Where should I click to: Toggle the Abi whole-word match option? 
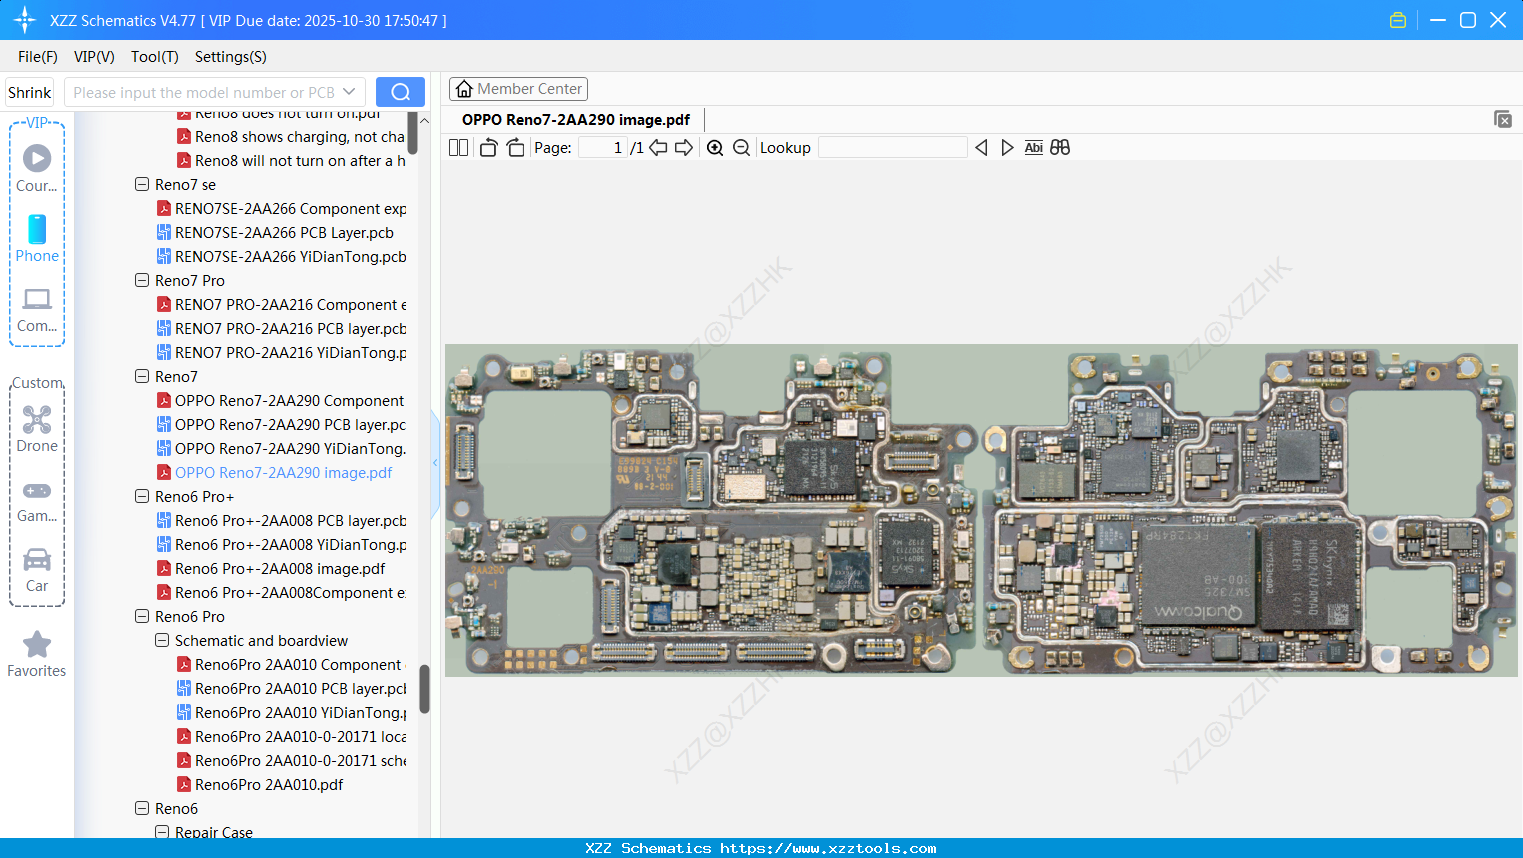pyautogui.click(x=1033, y=148)
